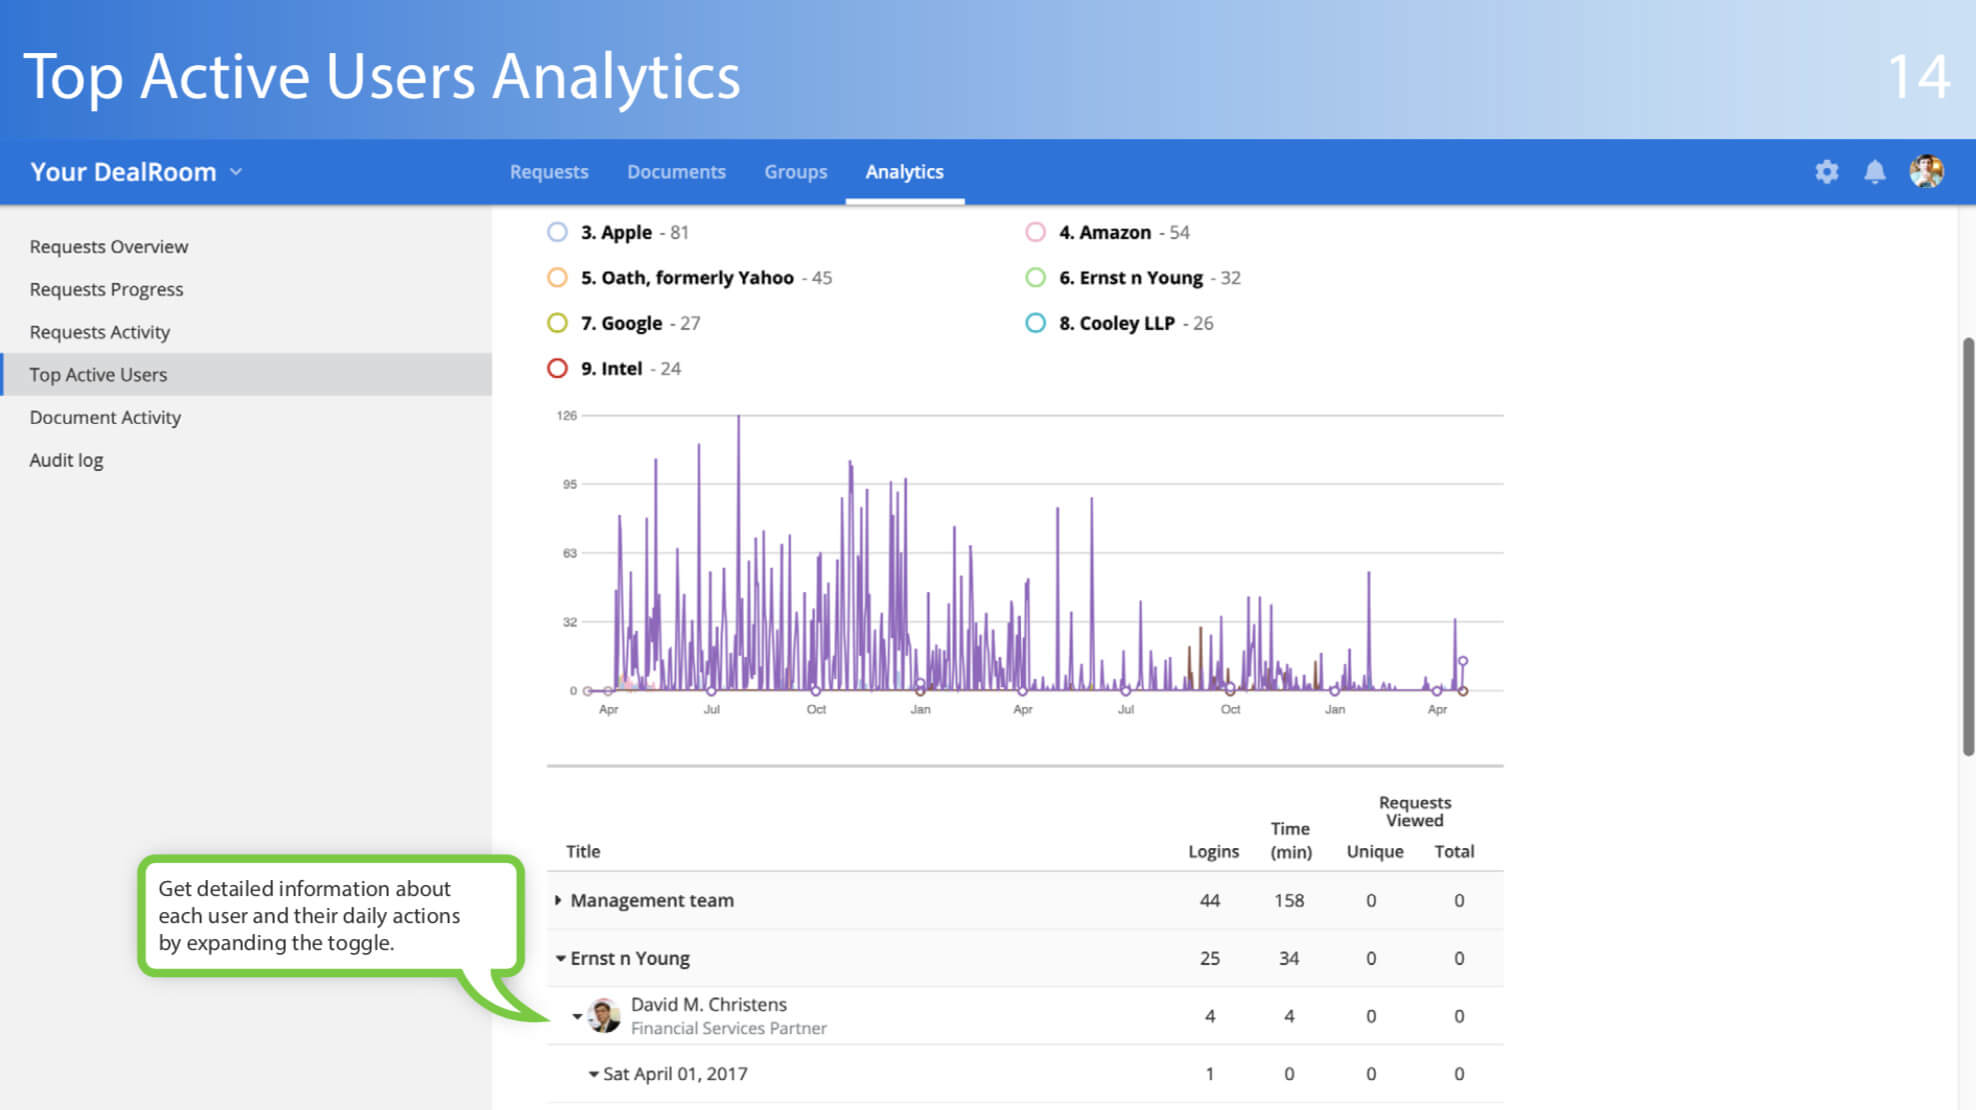Open Requests Overview in sidebar
The height and width of the screenshot is (1110, 1976).
click(109, 247)
